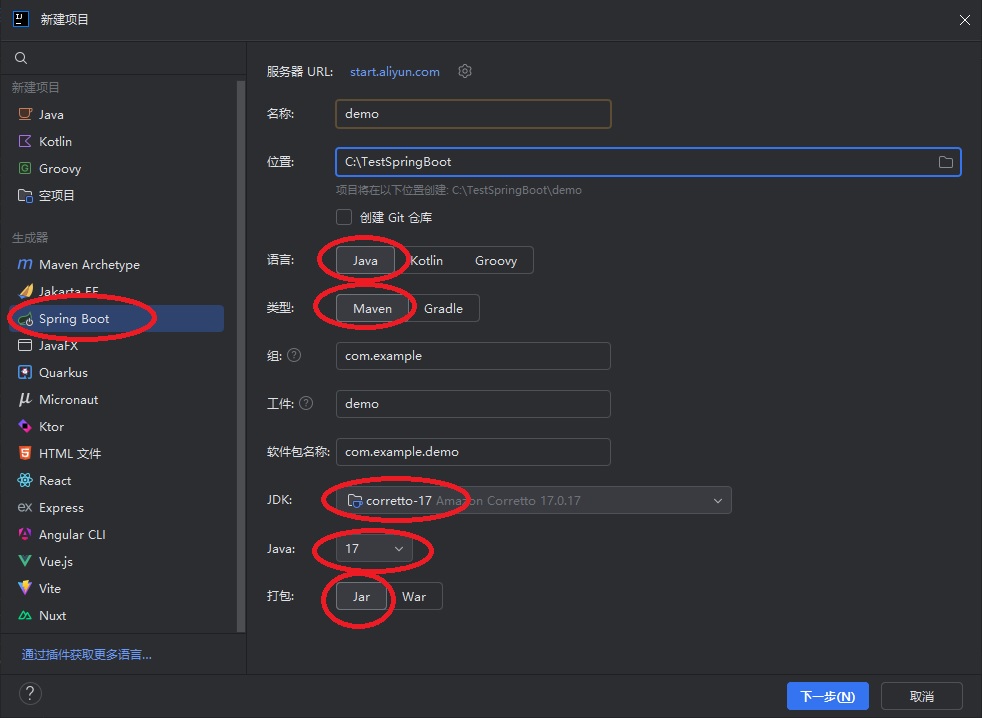This screenshot has height=718, width=982.
Task: Choose the Nuxt generator icon
Action: (25, 615)
